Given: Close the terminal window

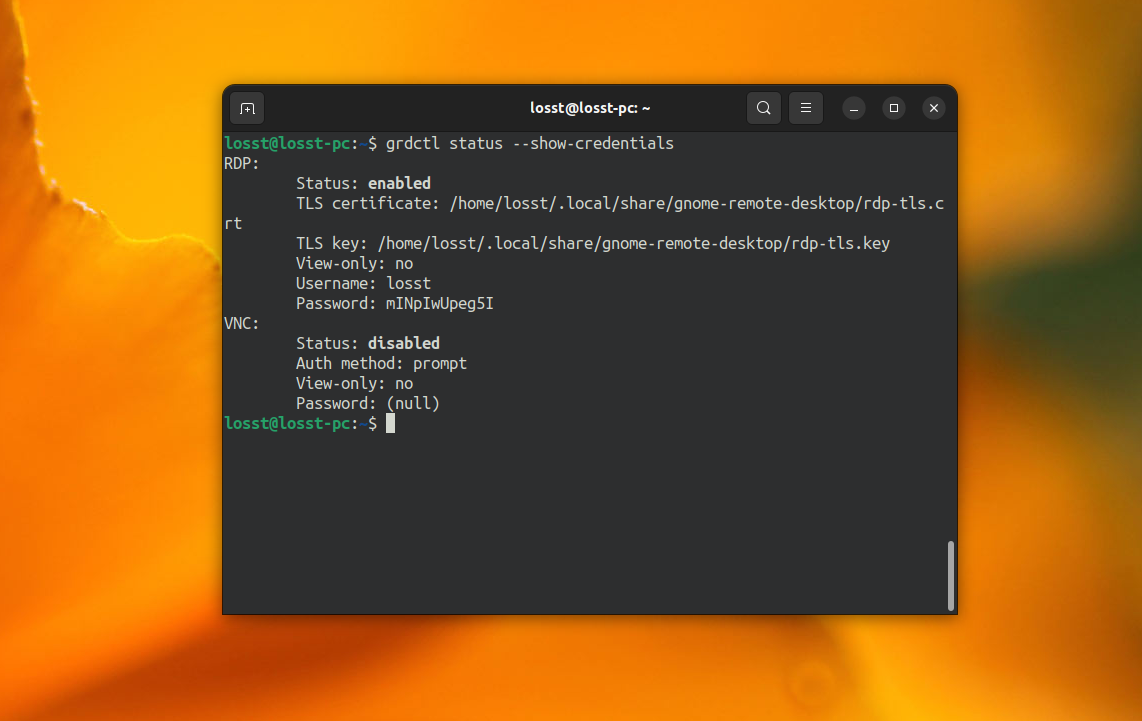Looking at the screenshot, I should (933, 108).
